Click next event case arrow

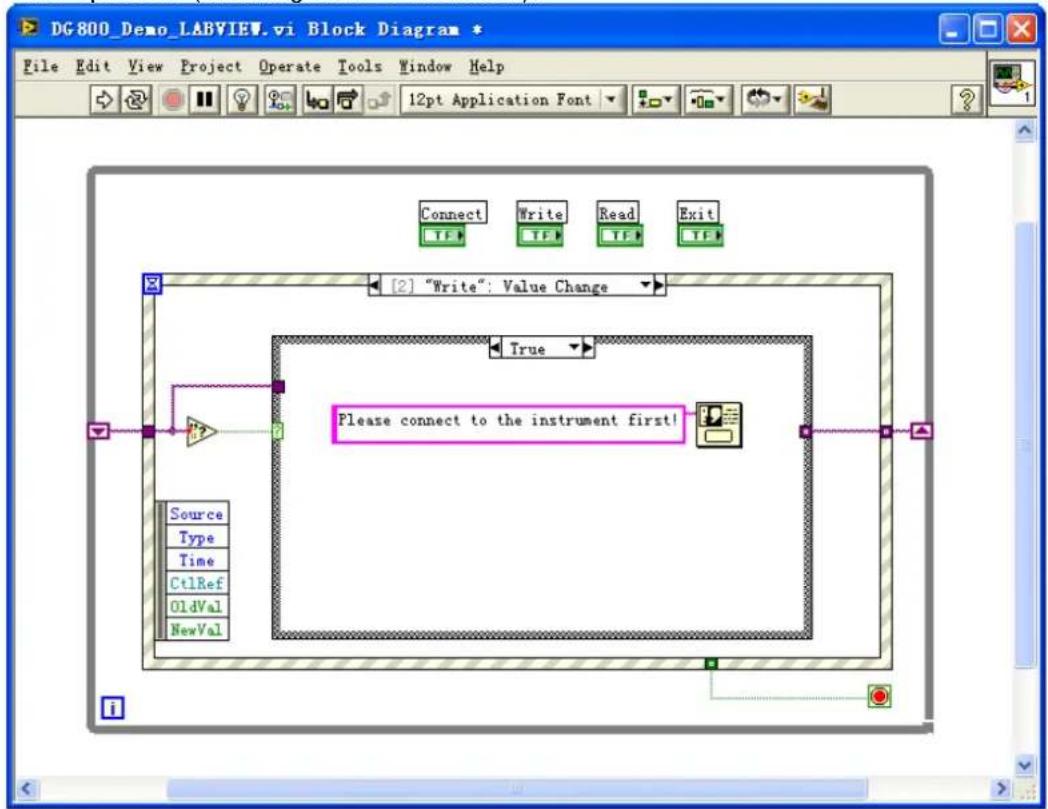point(660,286)
